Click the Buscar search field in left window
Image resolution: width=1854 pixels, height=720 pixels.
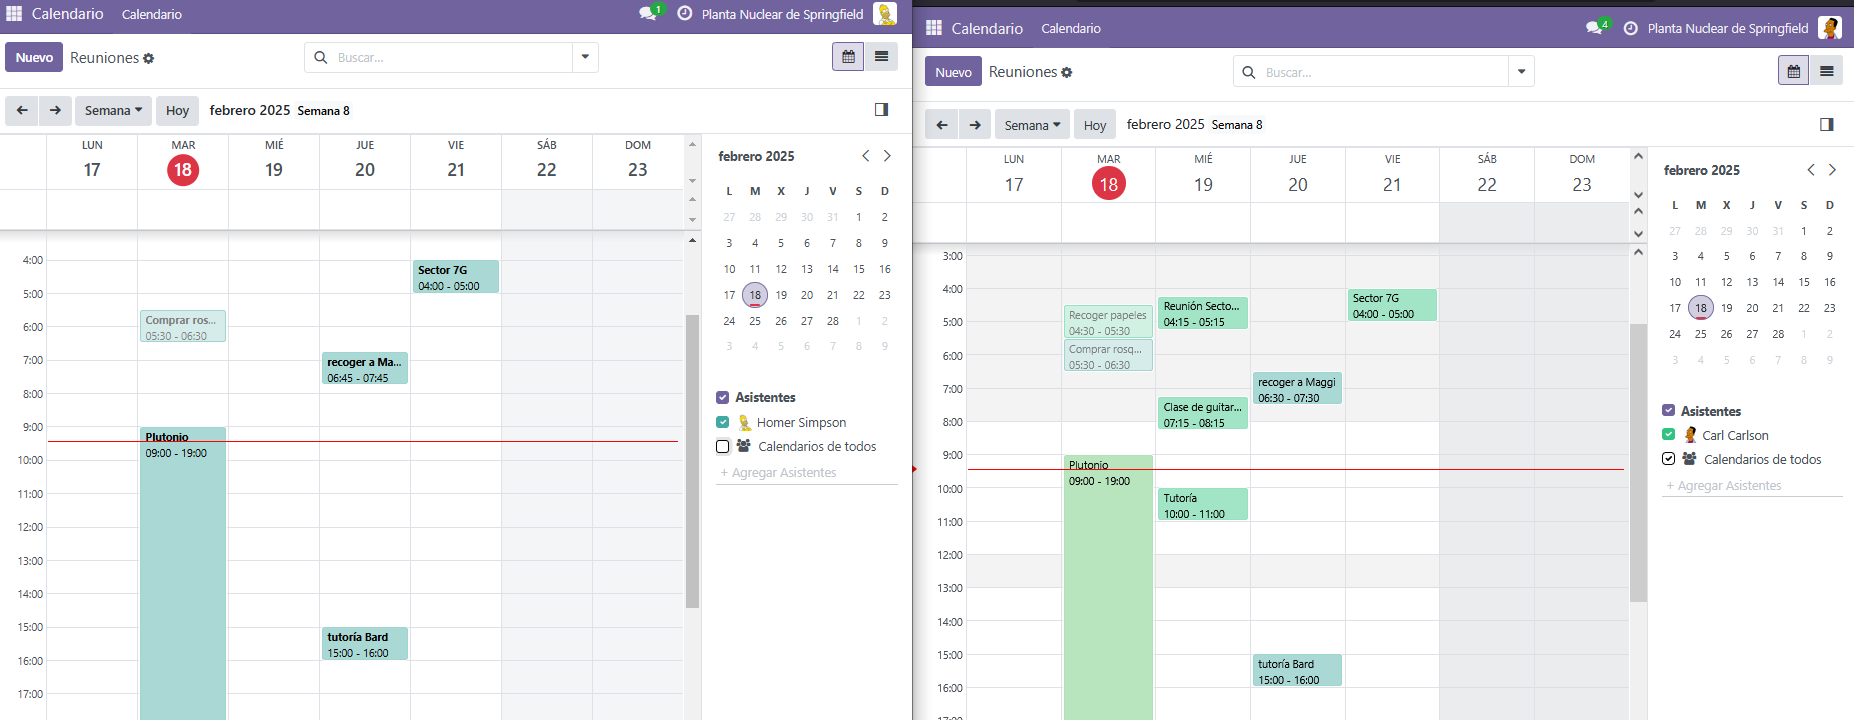point(450,57)
